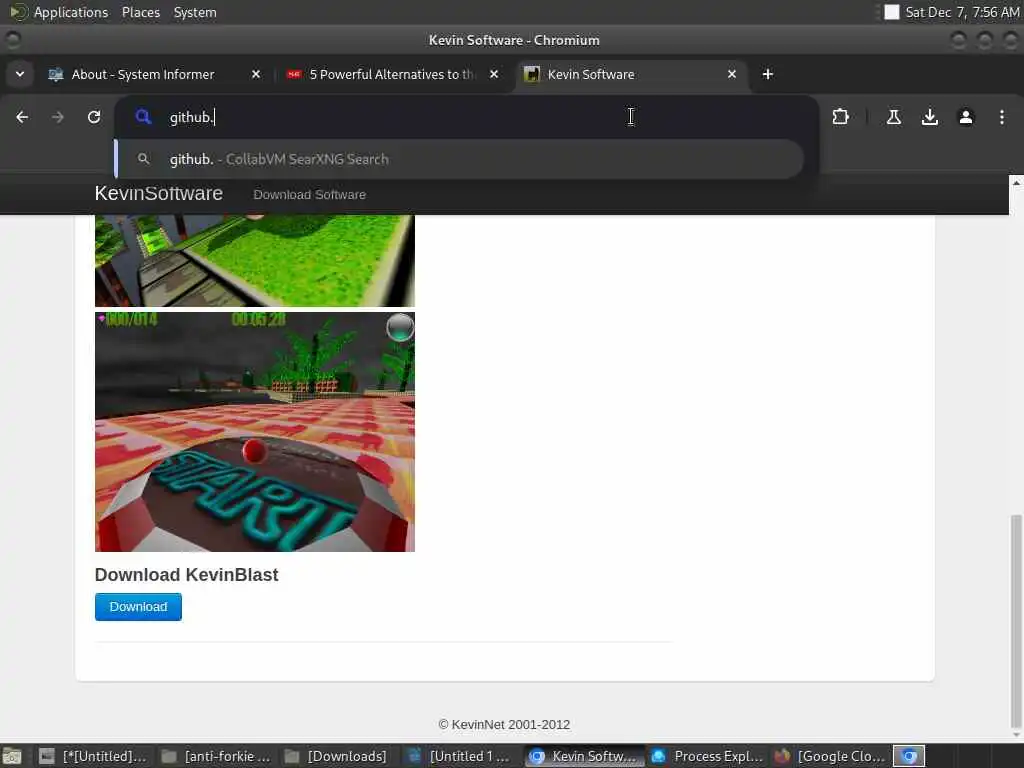
Task: Open the tab search dropdown arrow
Action: tap(20, 74)
